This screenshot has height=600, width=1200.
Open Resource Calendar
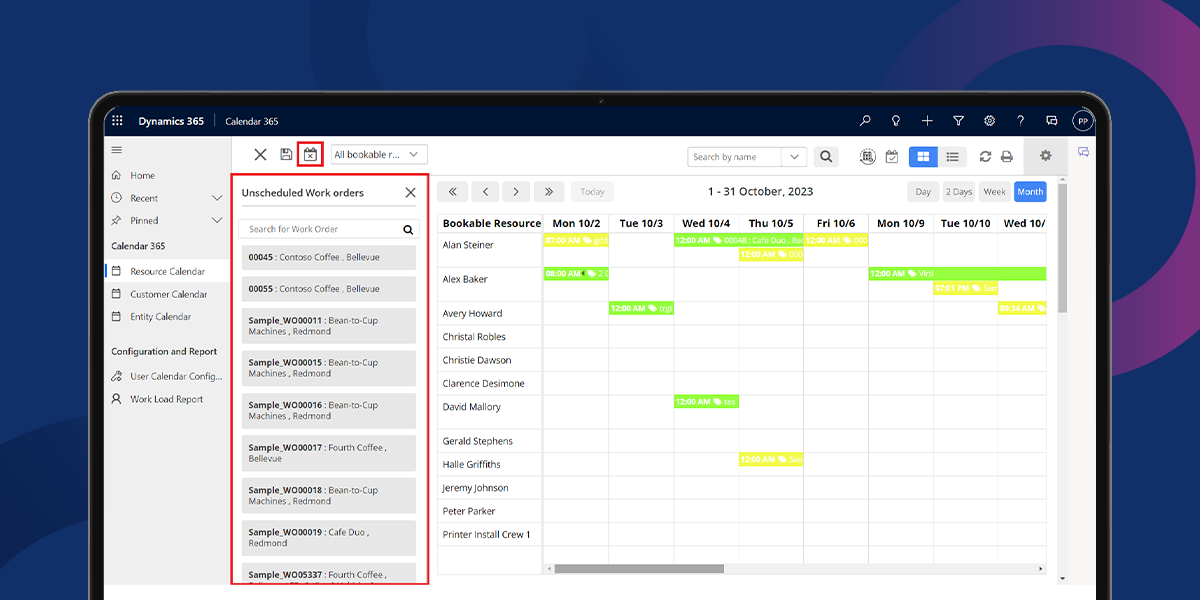coord(167,271)
